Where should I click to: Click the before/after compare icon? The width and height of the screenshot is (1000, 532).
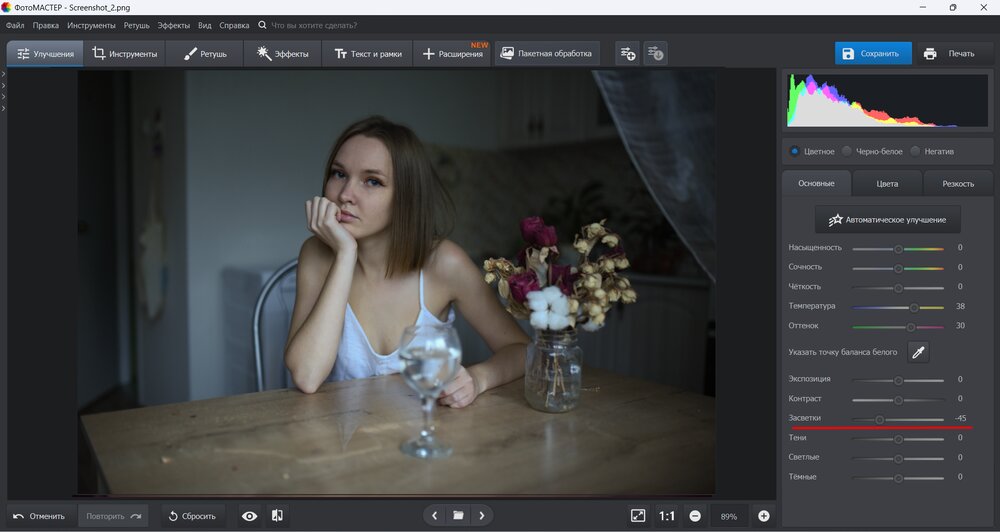point(277,516)
